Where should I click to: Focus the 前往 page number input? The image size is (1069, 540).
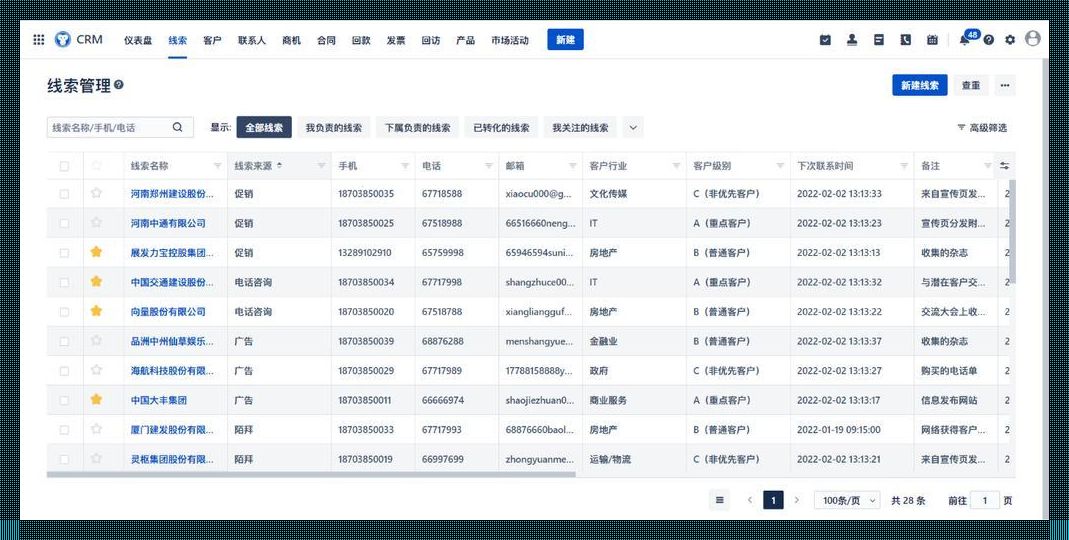984,500
